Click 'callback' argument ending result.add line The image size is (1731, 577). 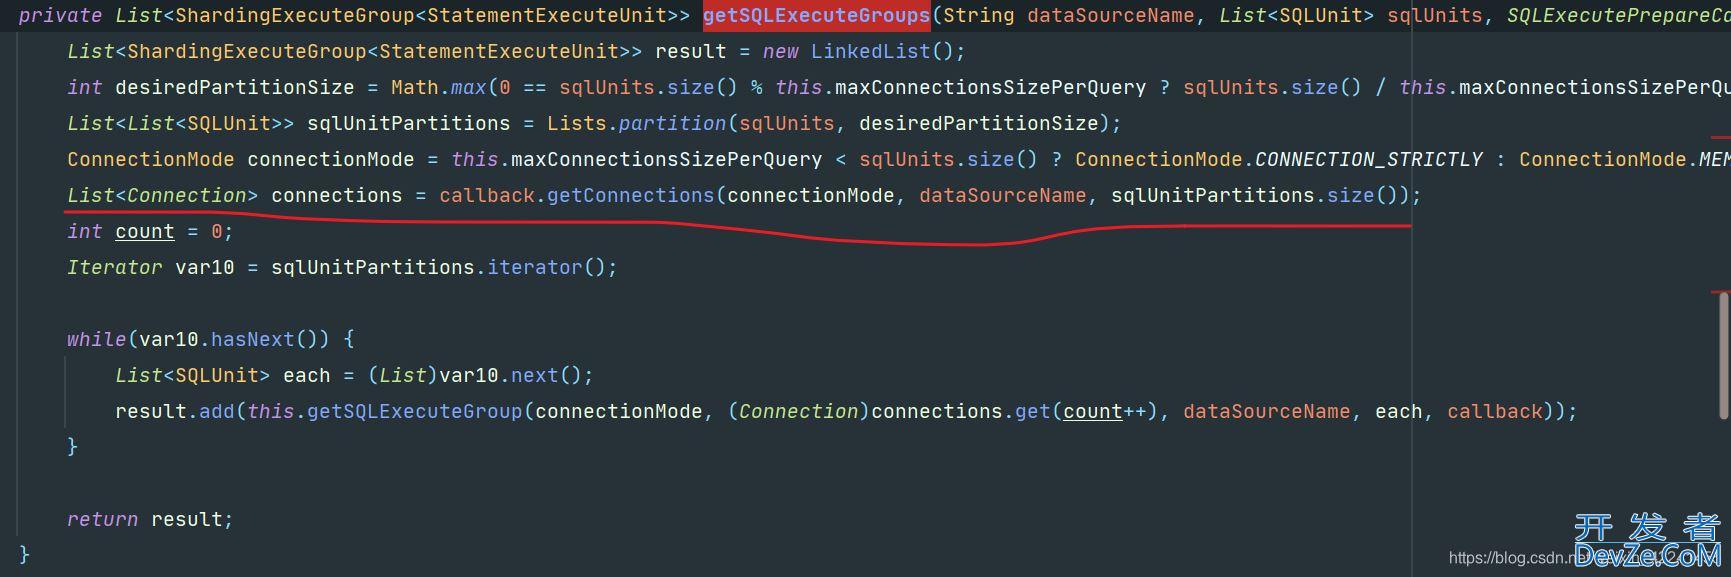1495,411
